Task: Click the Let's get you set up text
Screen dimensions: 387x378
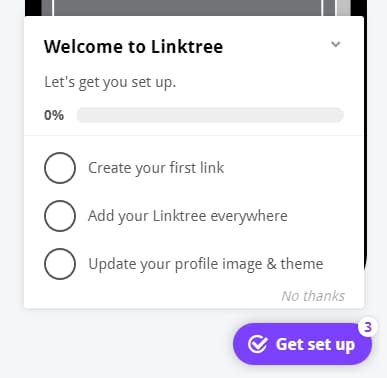Action: click(x=110, y=82)
